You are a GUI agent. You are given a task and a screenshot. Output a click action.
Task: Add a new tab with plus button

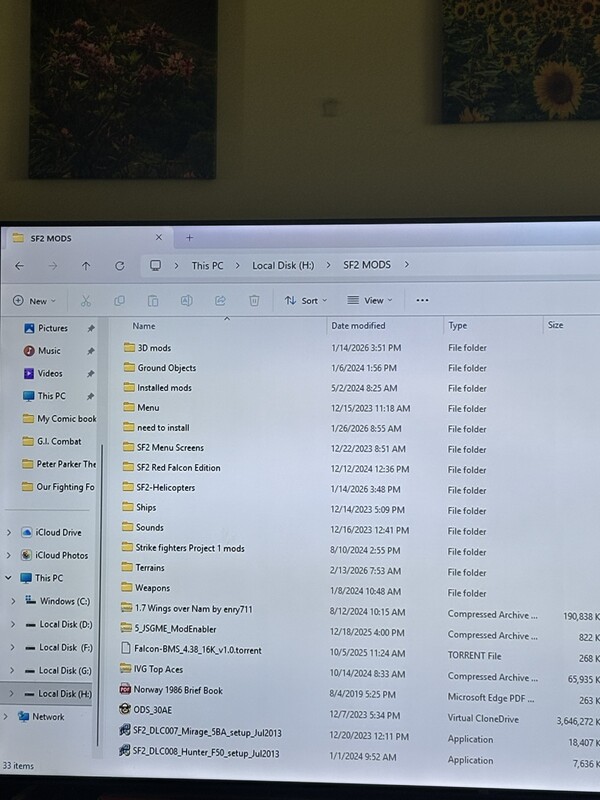[189, 238]
